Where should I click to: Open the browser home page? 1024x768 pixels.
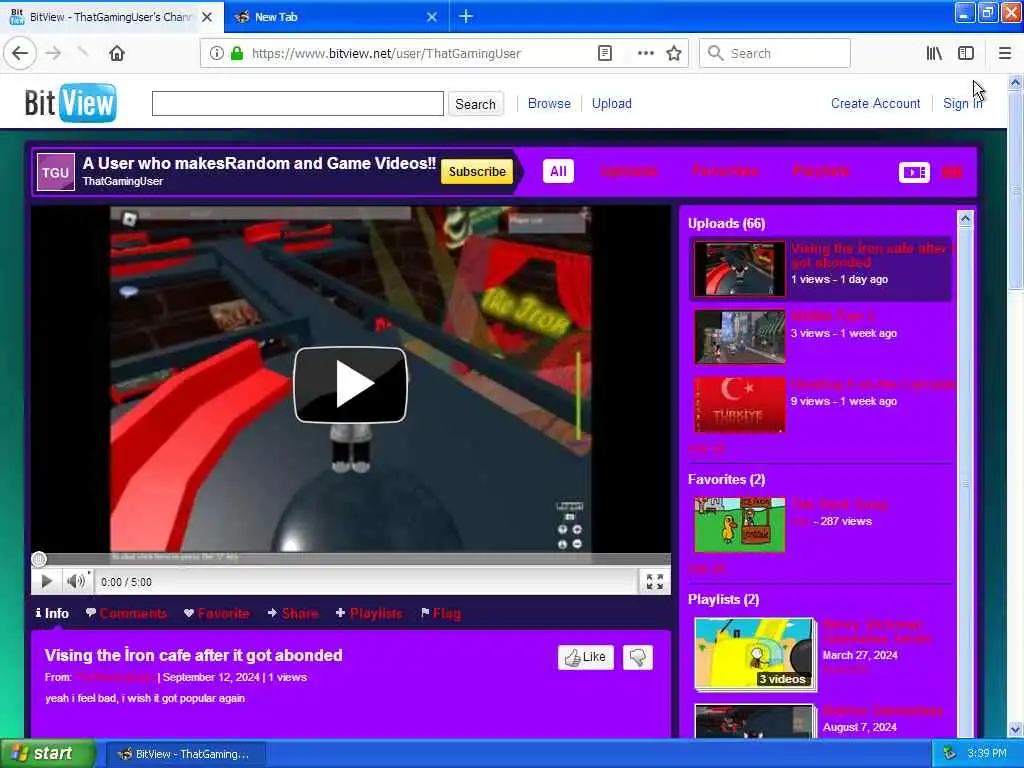(117, 53)
